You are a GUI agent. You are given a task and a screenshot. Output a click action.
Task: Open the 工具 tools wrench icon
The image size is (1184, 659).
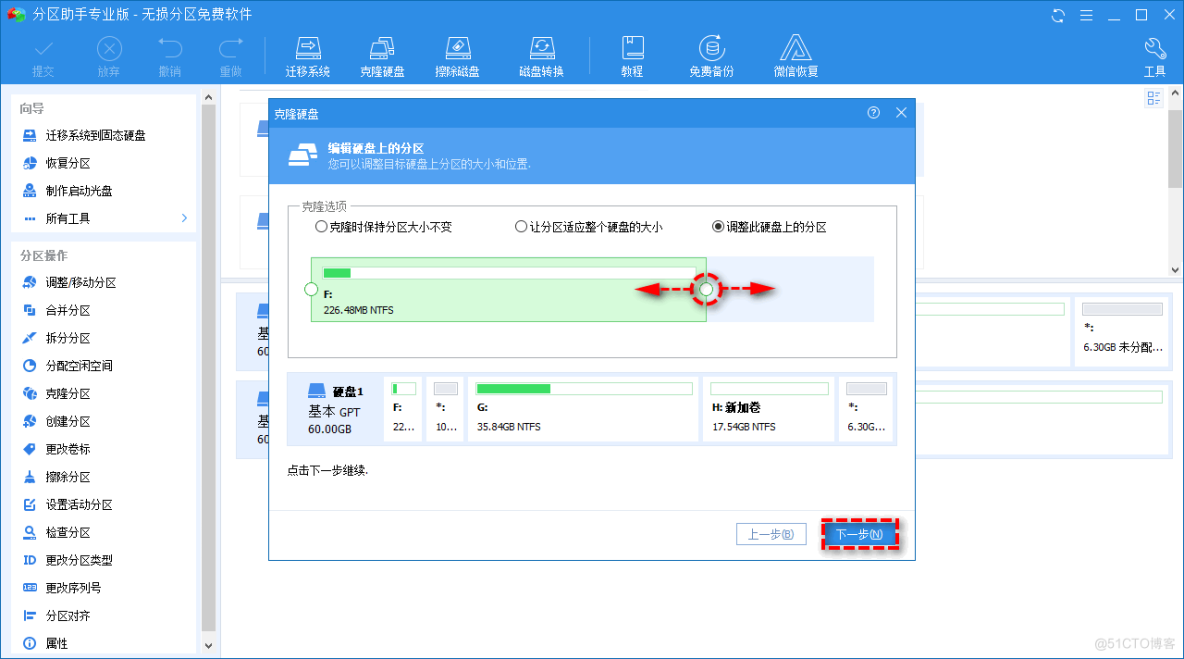1155,57
